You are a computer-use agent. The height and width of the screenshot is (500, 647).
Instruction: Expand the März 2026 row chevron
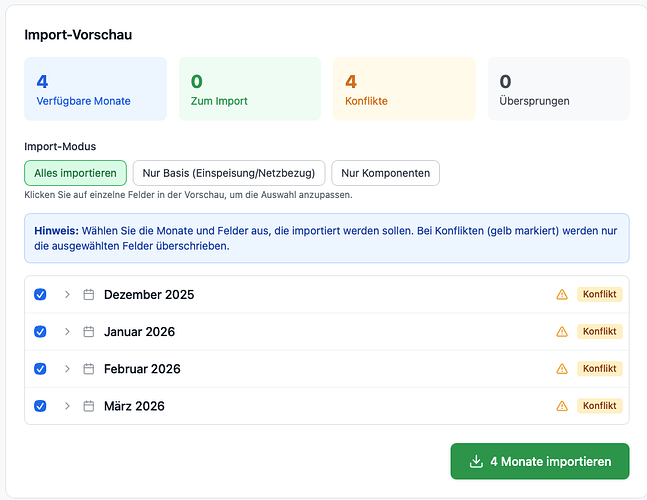(67, 406)
